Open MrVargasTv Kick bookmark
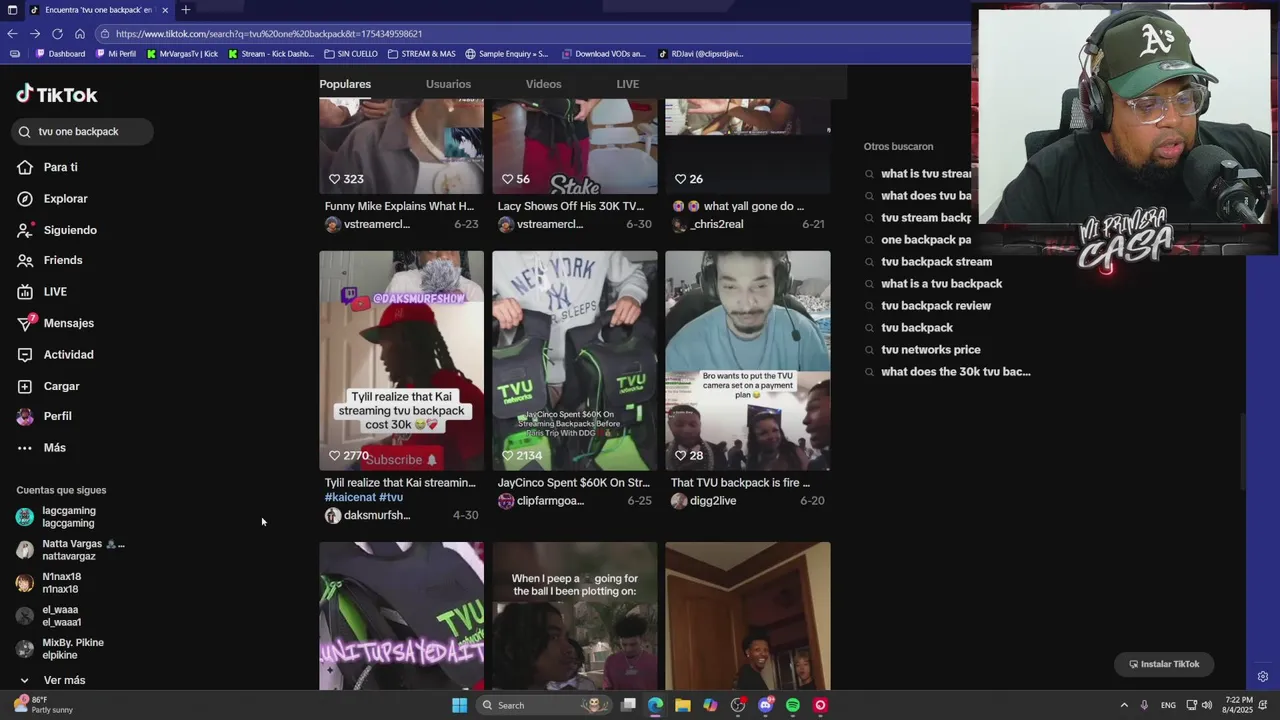 pos(182,54)
